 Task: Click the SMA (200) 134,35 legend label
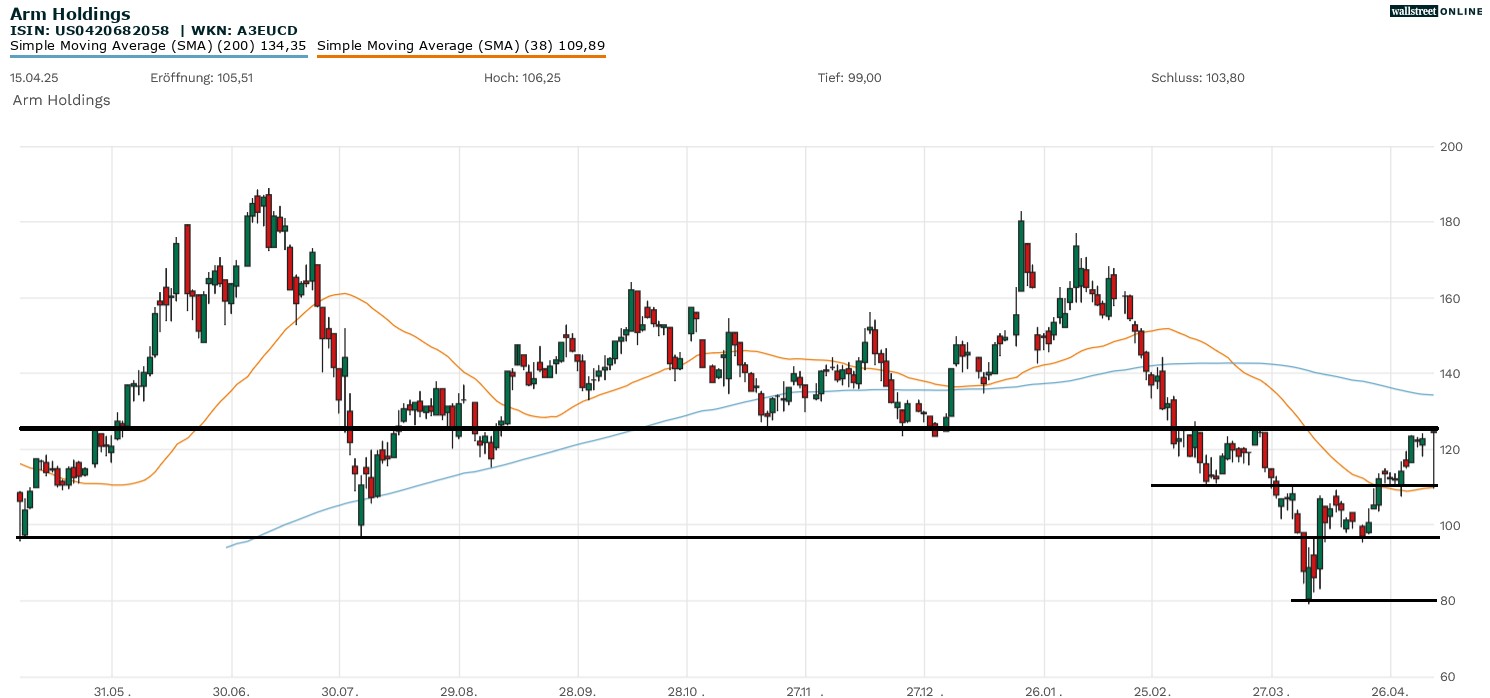pyautogui.click(x=158, y=46)
